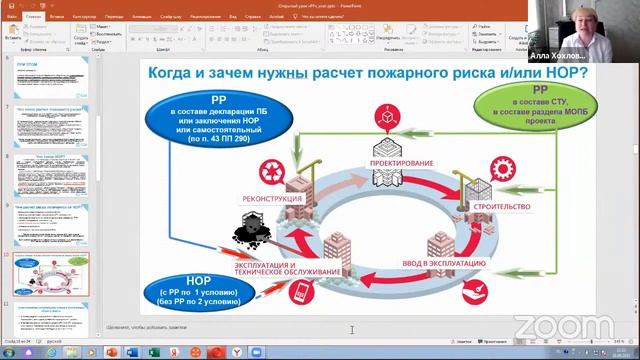Screen dimensions: 640x360
Task: Select the blue НОР ellipse shape
Action: point(199,292)
